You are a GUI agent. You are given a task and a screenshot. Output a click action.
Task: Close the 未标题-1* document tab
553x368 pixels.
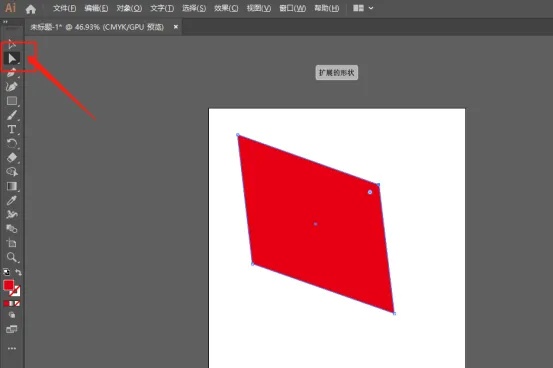[x=176, y=27]
